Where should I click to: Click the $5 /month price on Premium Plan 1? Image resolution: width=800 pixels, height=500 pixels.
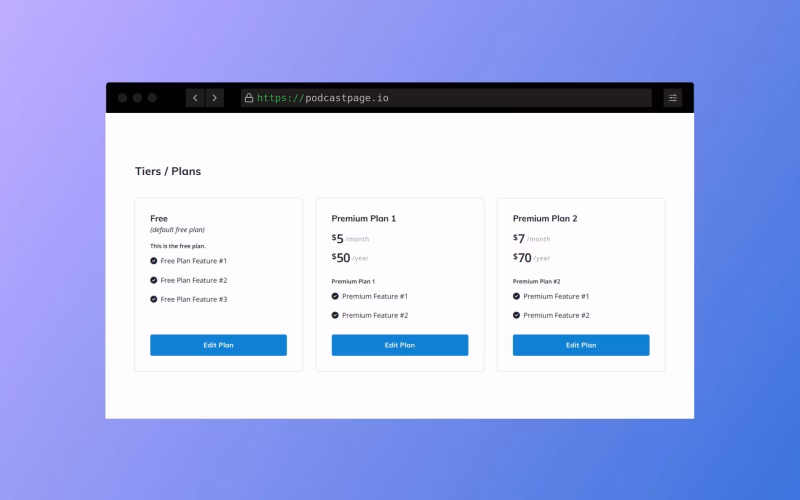350,239
